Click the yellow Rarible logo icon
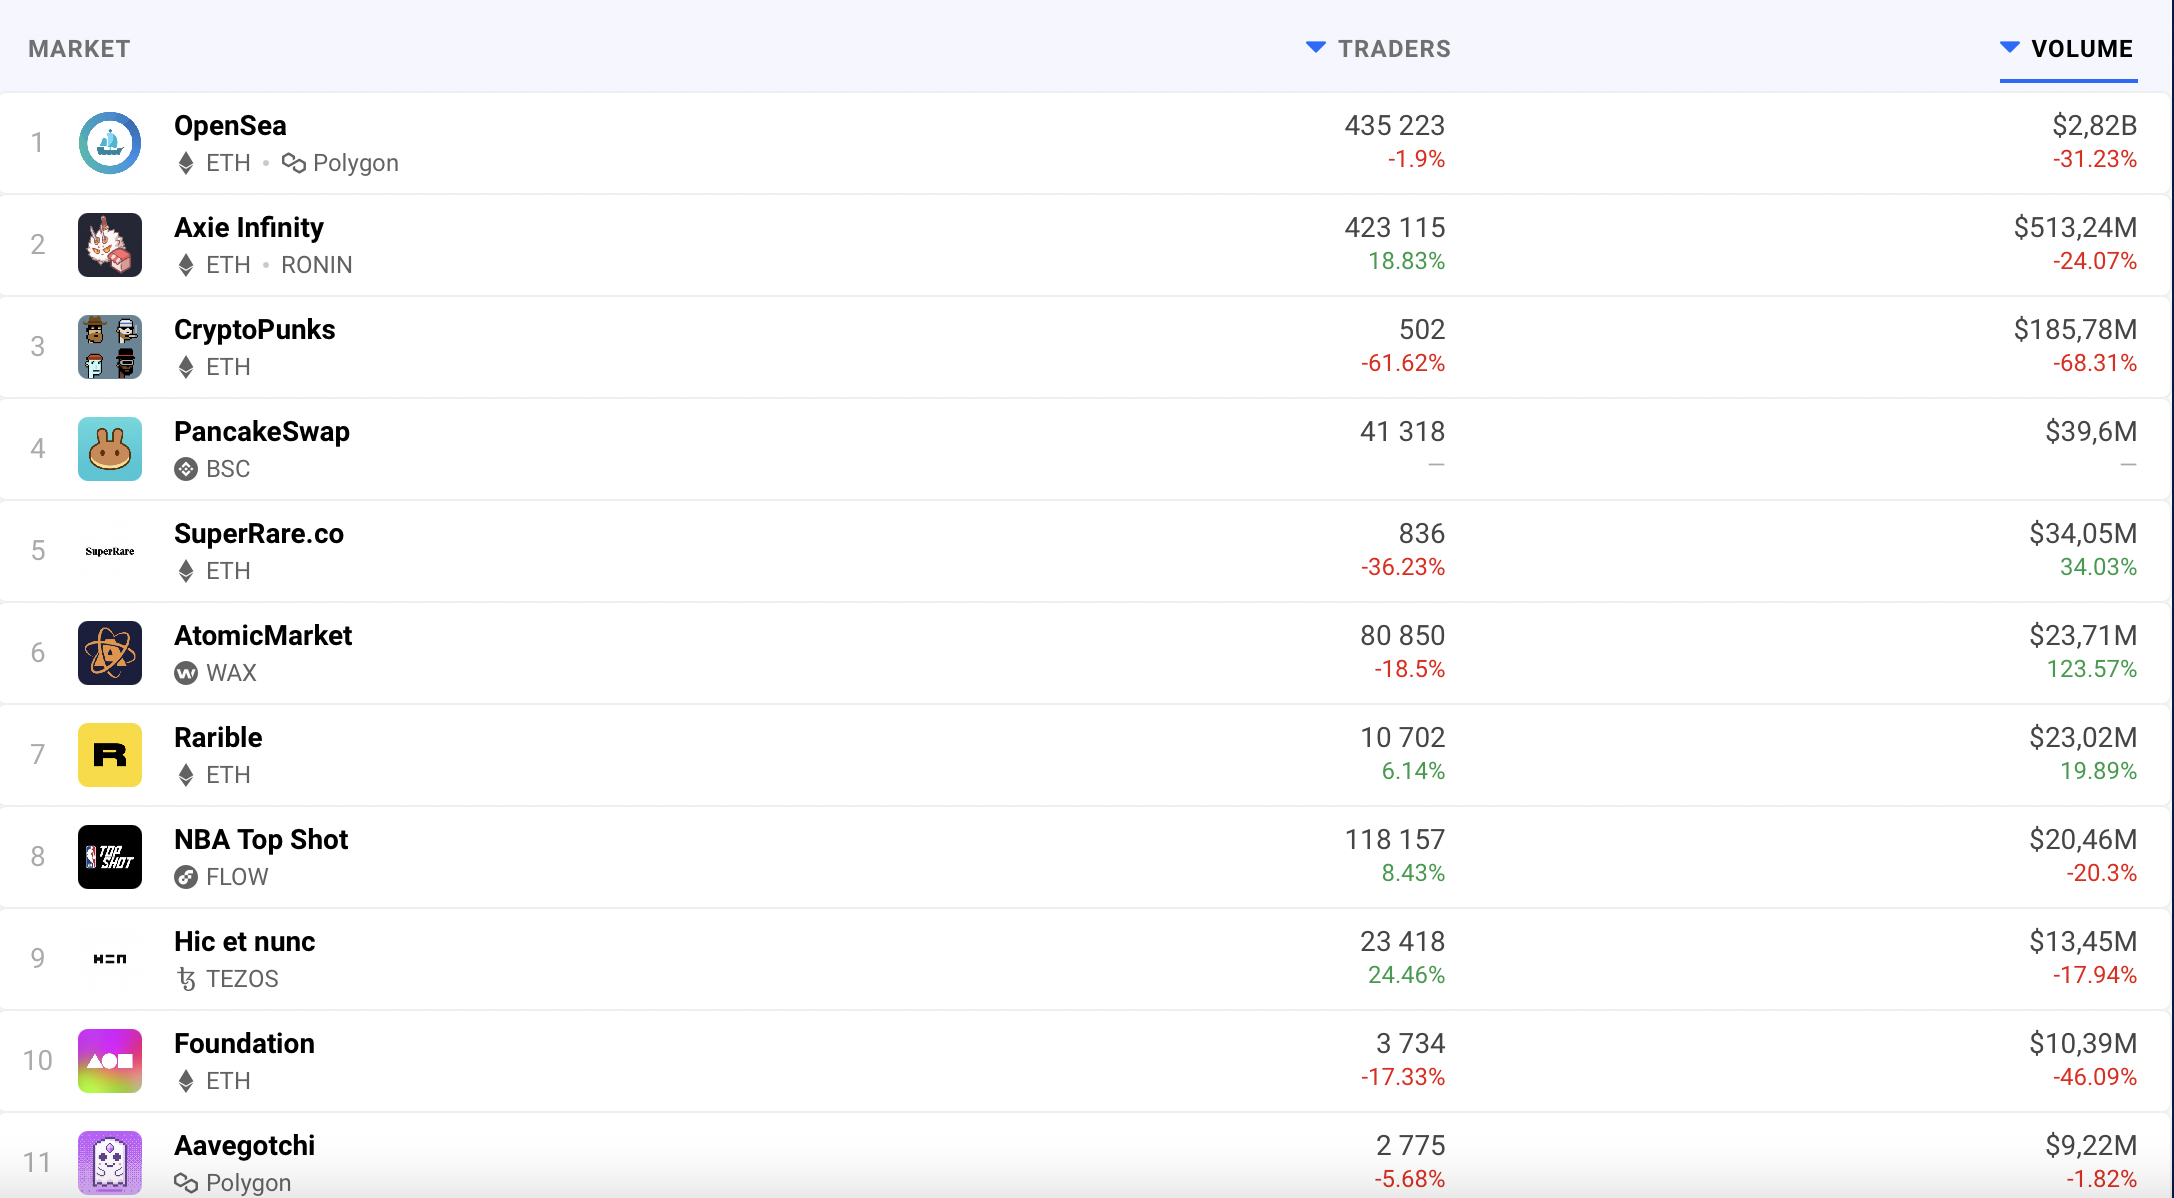This screenshot has height=1198, width=2174. 110,755
